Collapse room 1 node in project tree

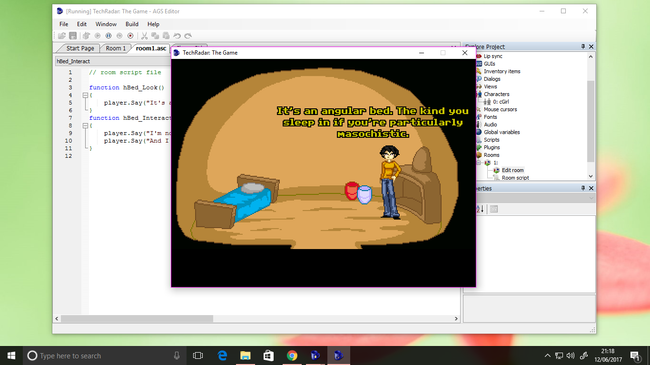point(479,163)
